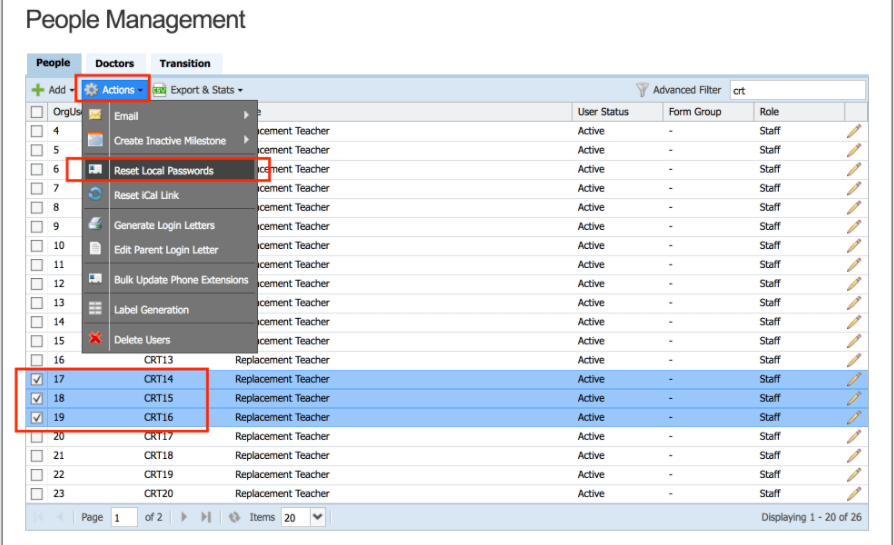
Task: Click the red X Delete Users icon
Action: point(96,339)
